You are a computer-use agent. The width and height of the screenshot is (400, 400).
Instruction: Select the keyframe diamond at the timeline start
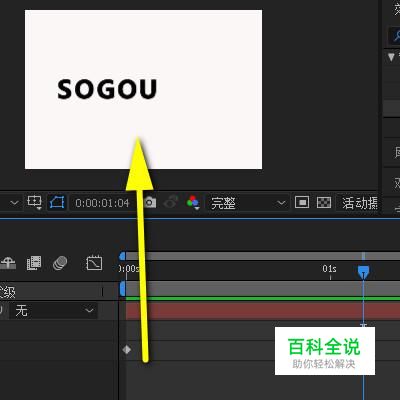[127, 350]
